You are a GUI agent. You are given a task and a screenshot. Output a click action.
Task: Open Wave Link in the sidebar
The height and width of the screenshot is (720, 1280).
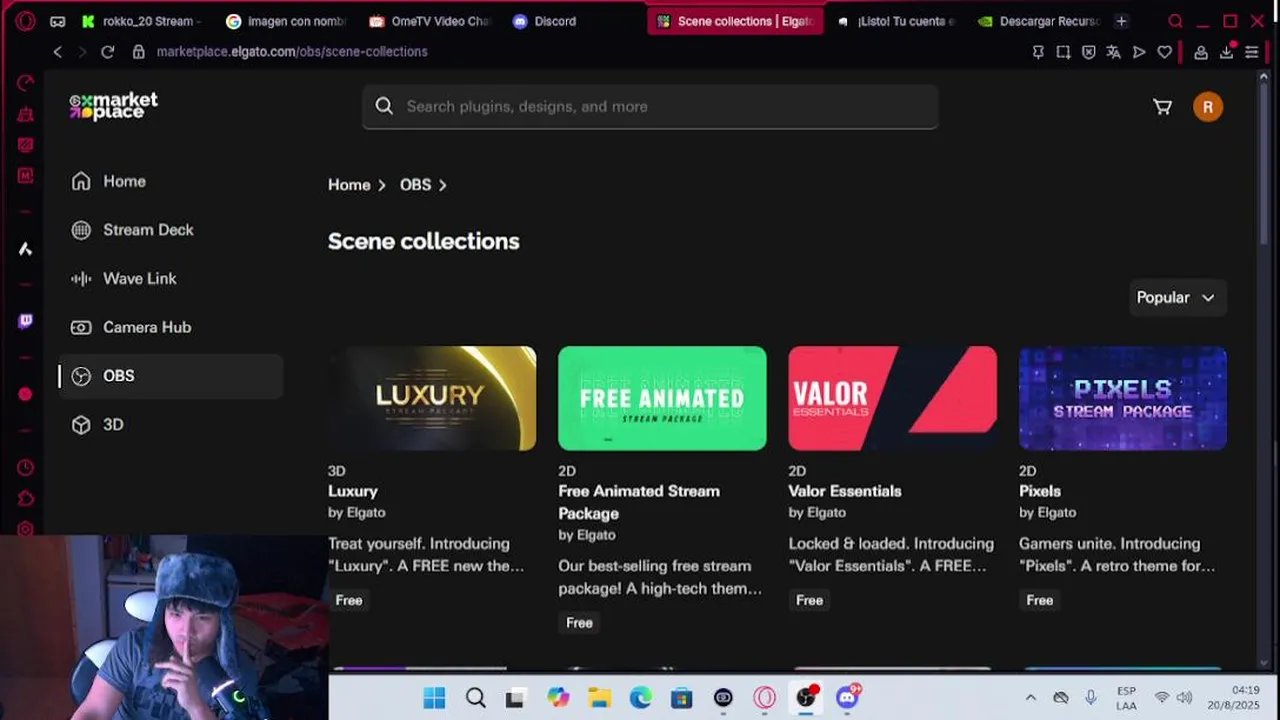click(171, 278)
